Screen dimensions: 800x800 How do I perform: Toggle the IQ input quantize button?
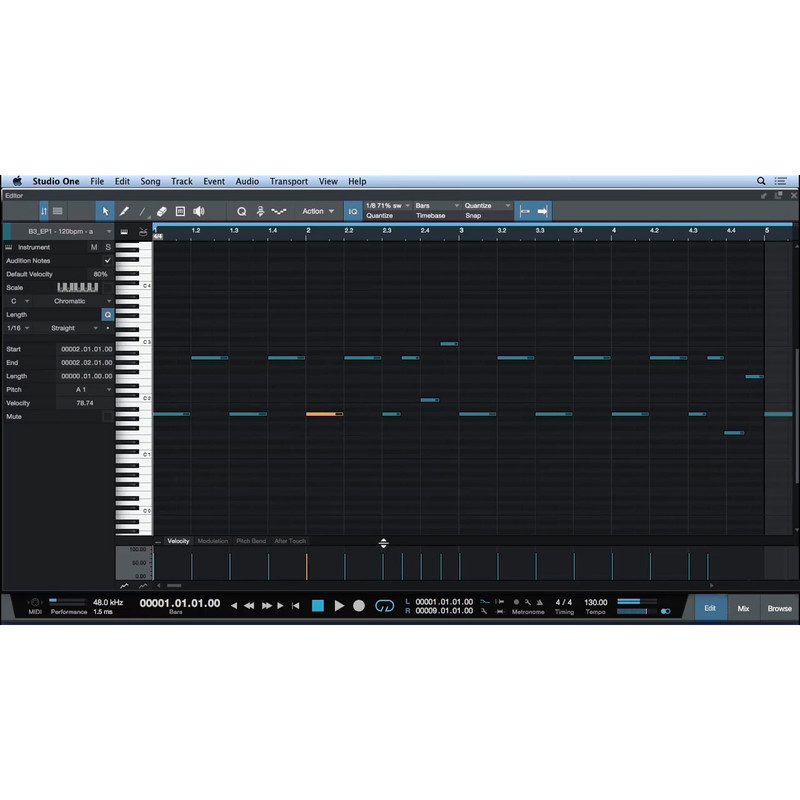353,211
